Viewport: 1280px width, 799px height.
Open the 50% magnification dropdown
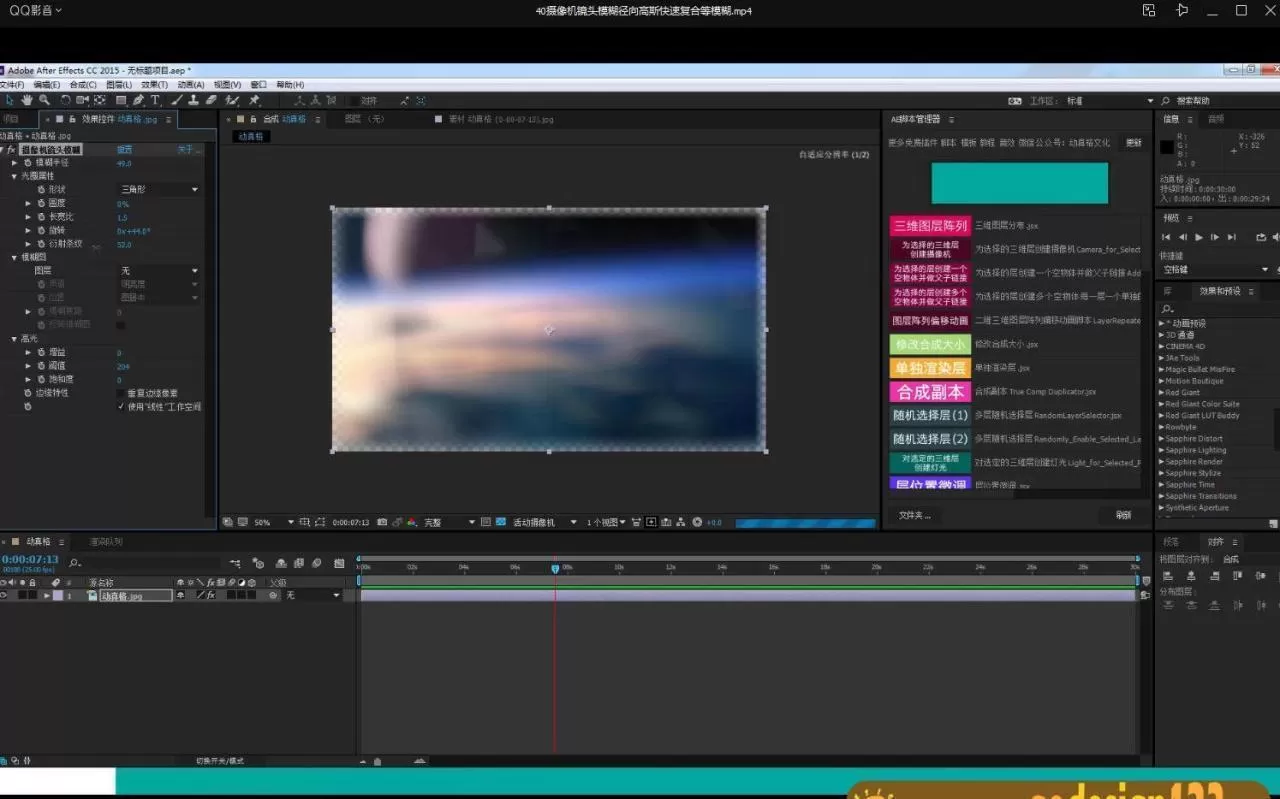coord(273,522)
